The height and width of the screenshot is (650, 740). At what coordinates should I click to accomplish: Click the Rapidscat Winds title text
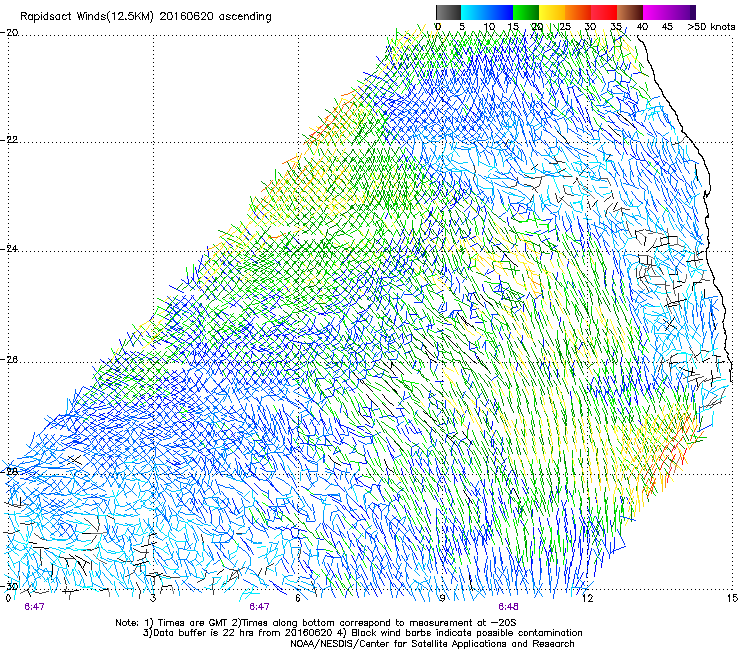[x=146, y=16]
